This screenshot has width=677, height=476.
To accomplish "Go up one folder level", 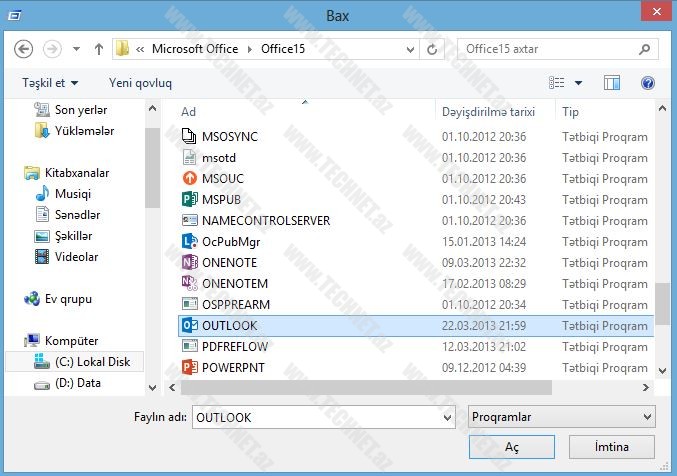I will pyautogui.click(x=99, y=48).
